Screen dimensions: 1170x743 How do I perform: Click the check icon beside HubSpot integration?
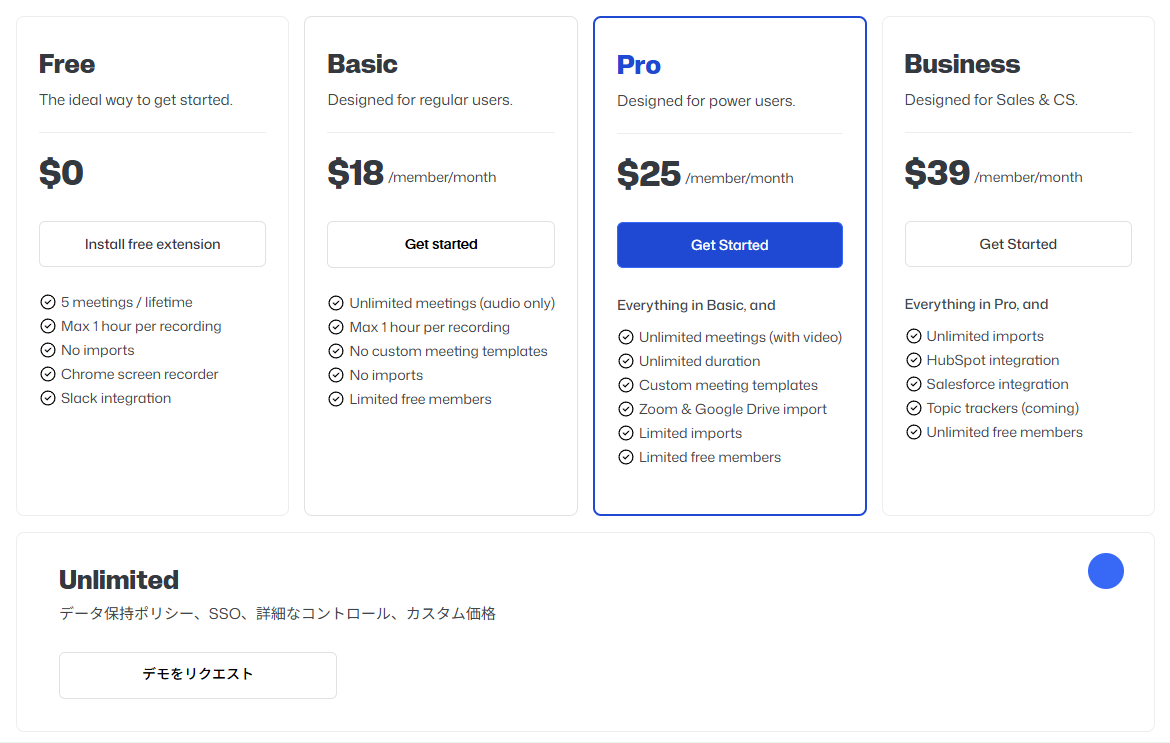(x=914, y=360)
